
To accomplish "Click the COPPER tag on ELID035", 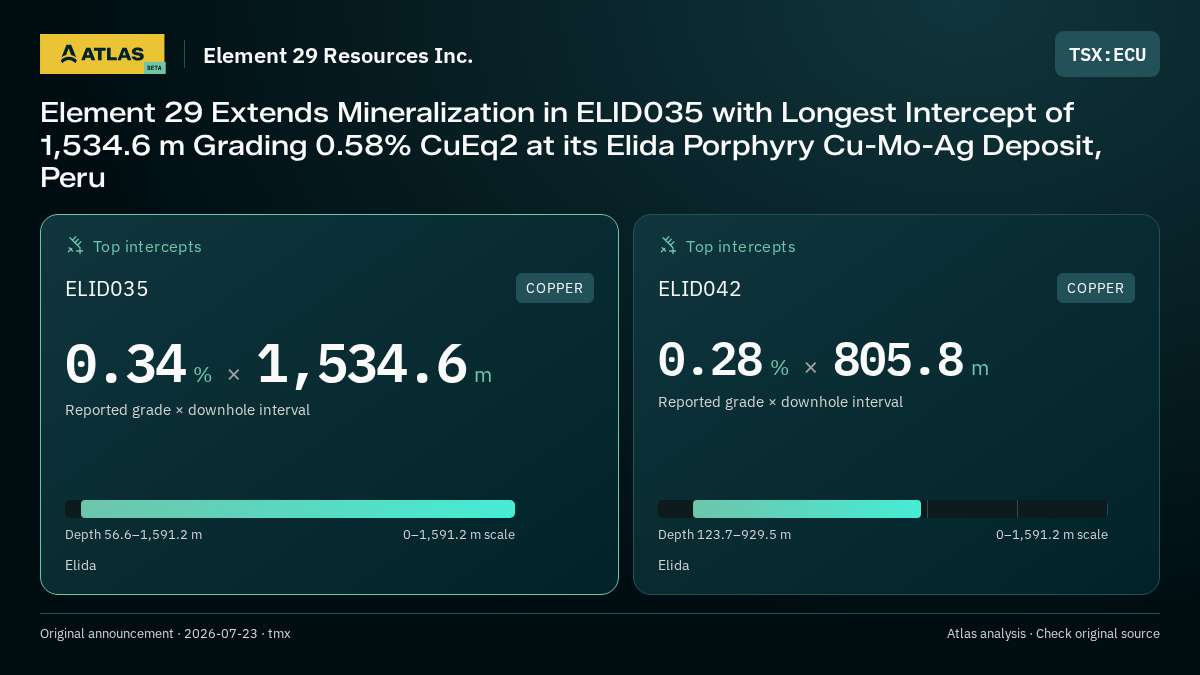I will click(555, 288).
